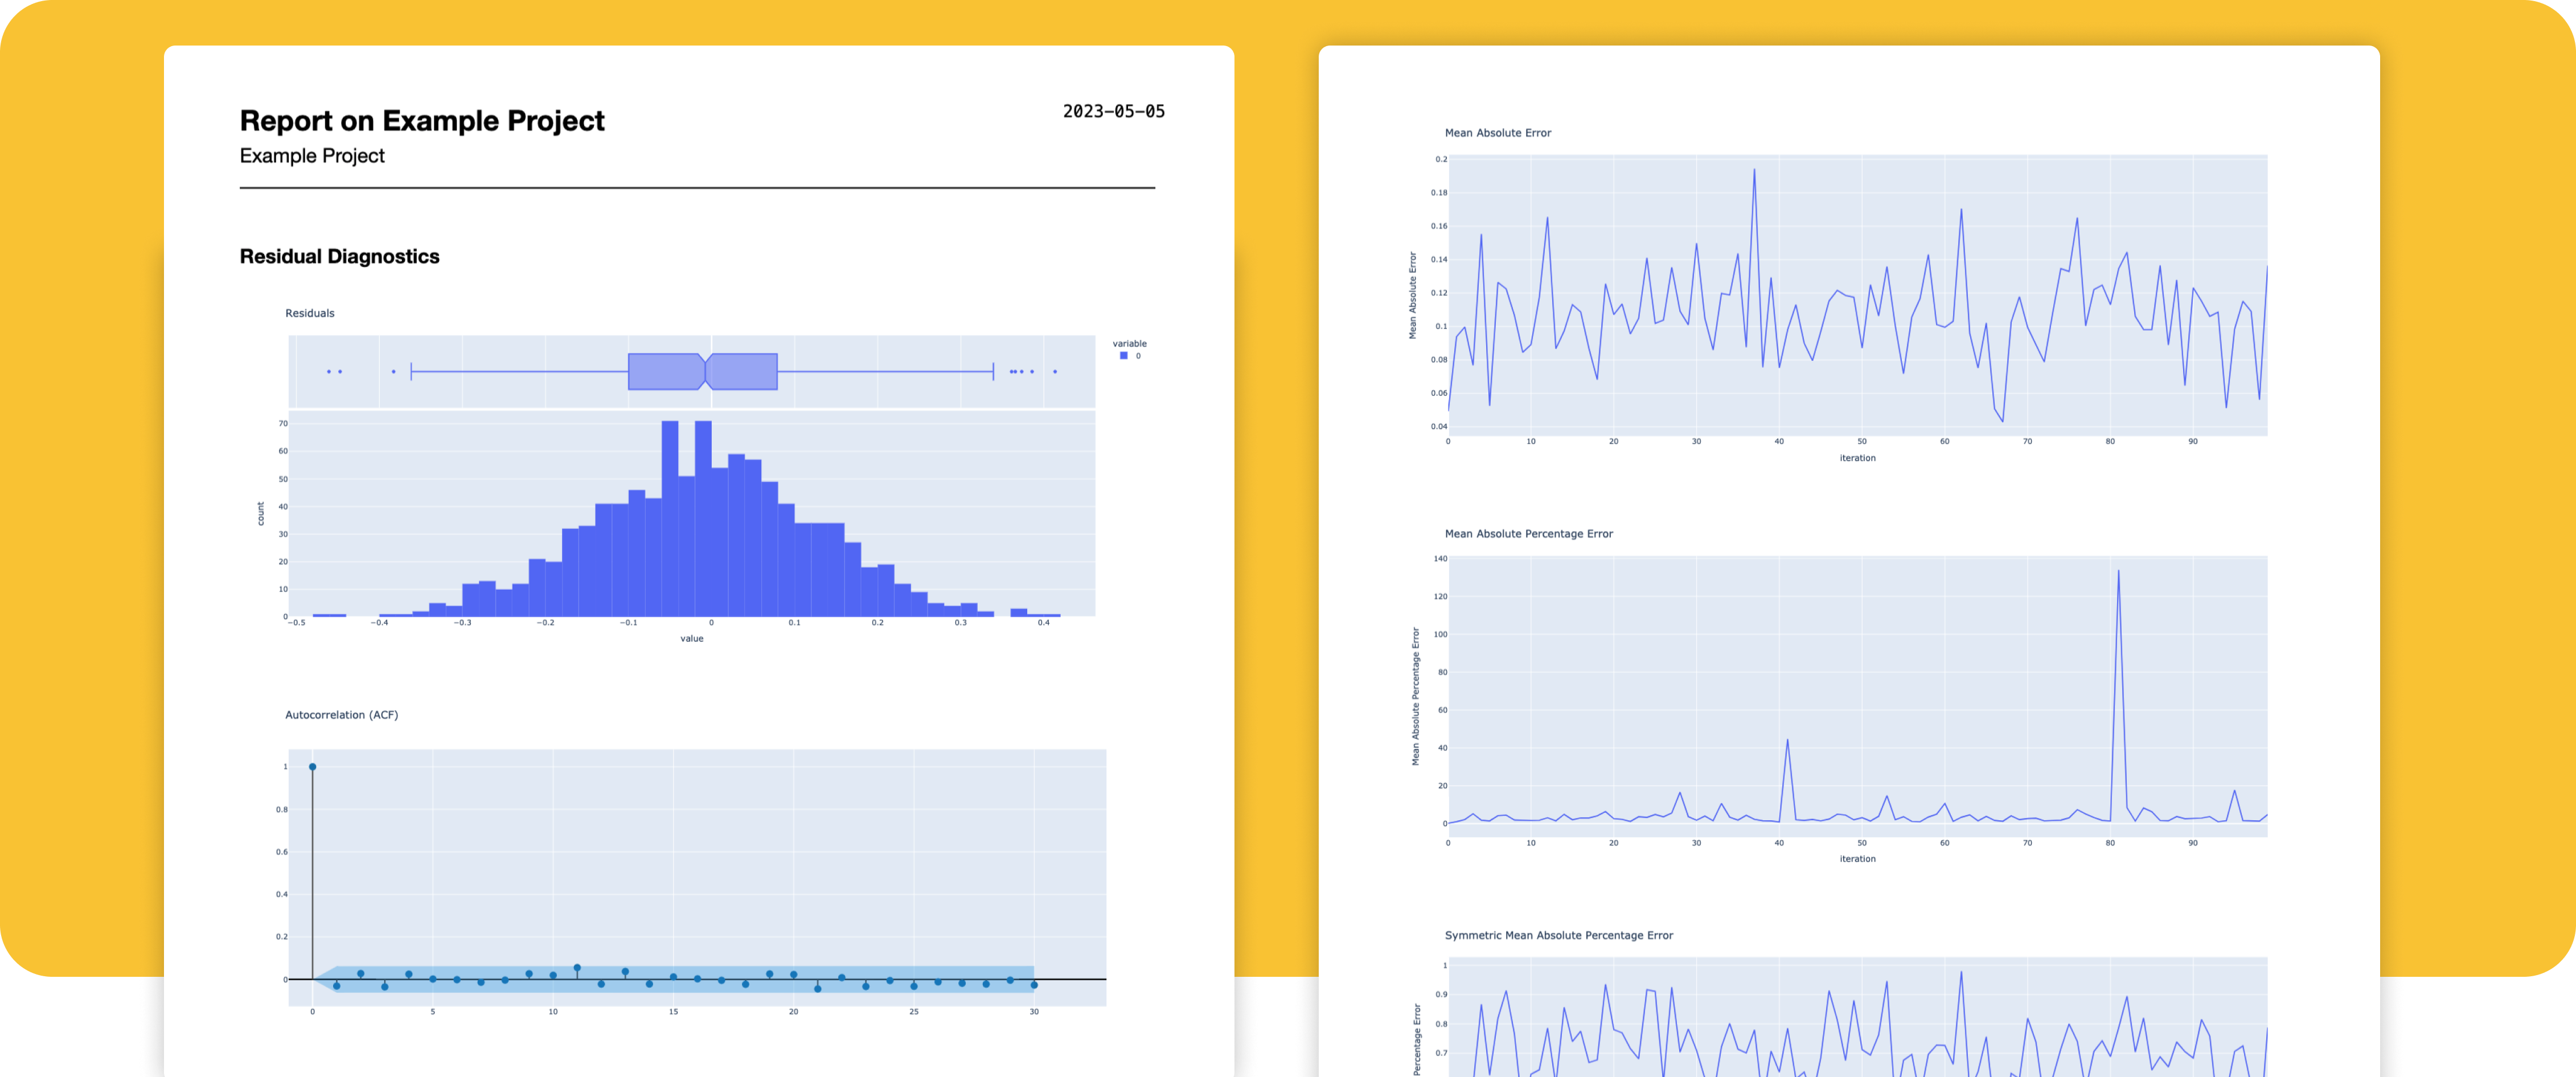
Task: Click the ACF marker at lag 30
Action: pos(1034,985)
